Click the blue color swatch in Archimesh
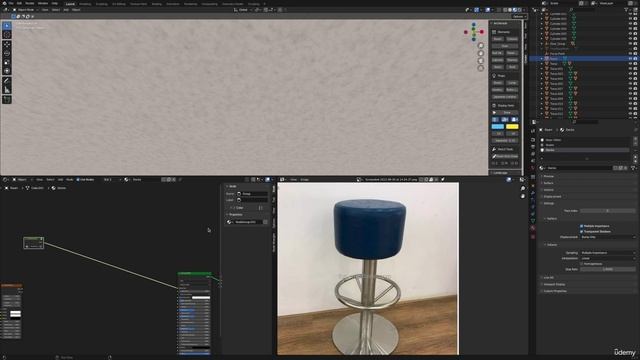 498,127
